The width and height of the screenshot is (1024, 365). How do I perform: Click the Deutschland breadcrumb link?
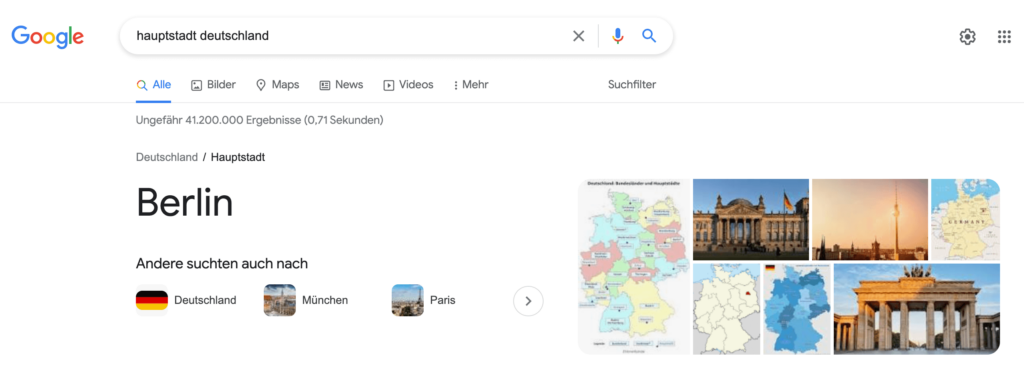167,157
